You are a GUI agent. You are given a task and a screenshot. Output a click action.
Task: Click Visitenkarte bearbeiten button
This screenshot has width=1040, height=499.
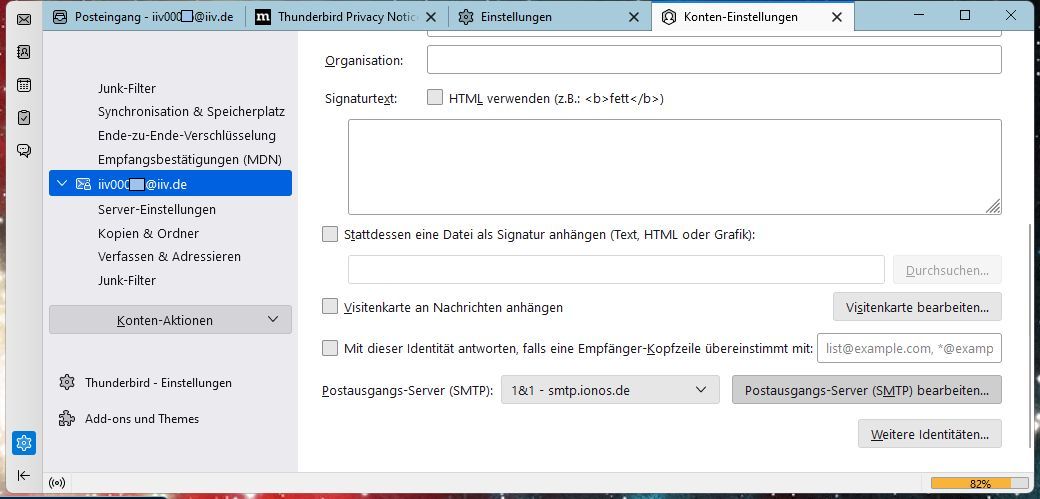pos(917,307)
